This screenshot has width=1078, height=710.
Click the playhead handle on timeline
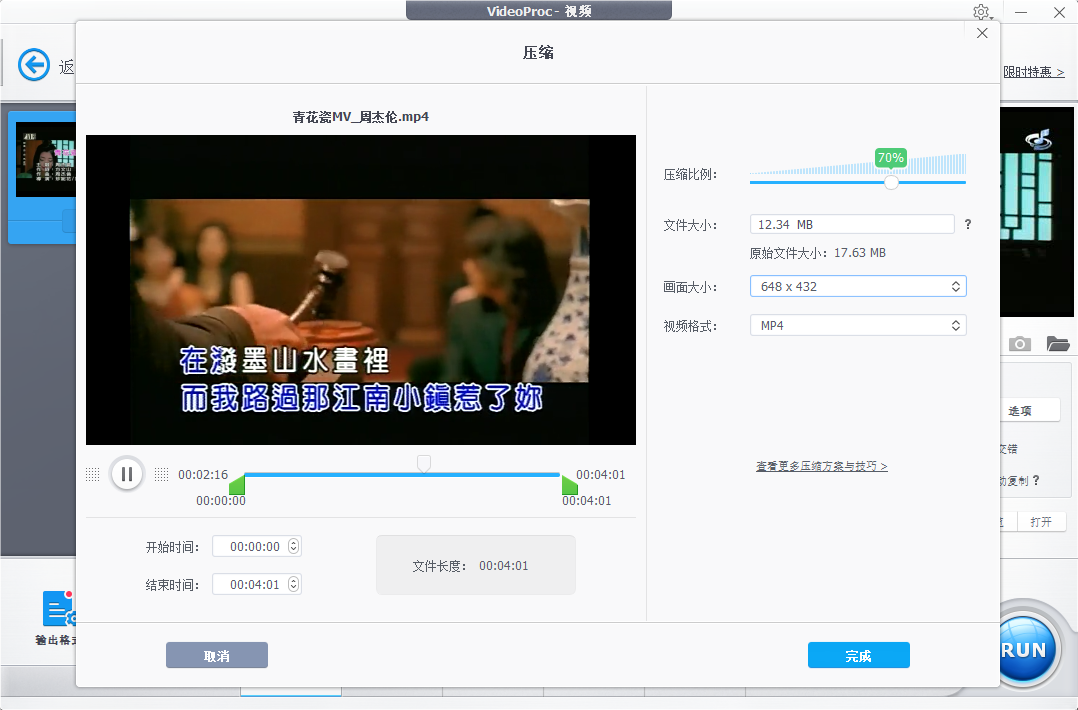(x=424, y=463)
